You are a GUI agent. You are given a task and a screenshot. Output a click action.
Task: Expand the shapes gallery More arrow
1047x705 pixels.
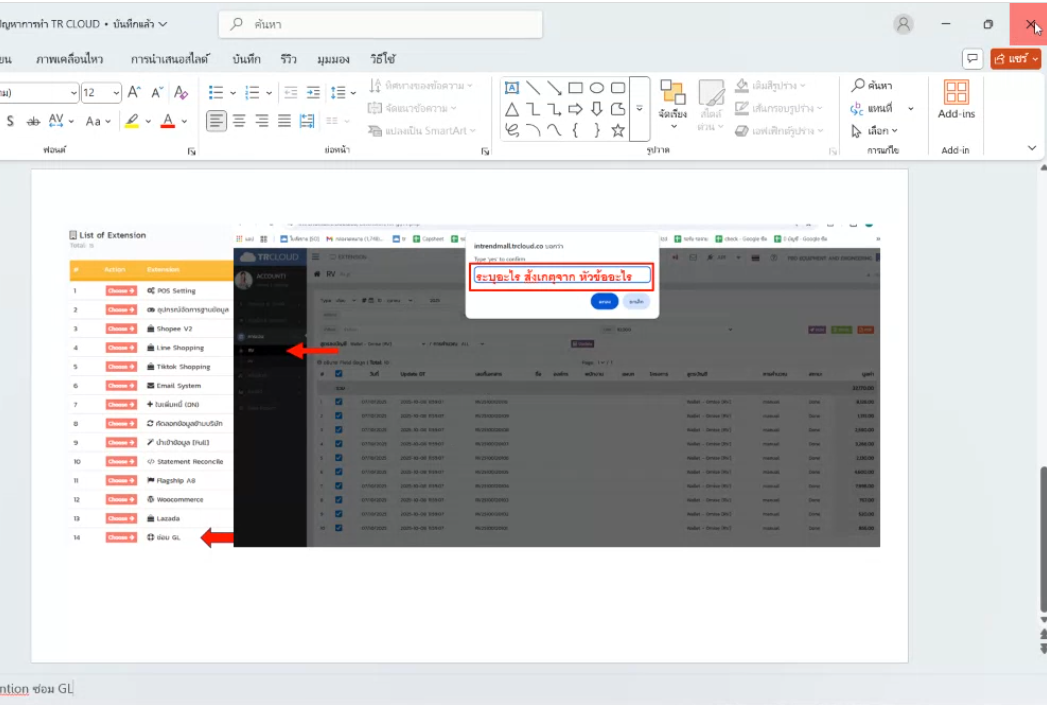tap(639, 109)
